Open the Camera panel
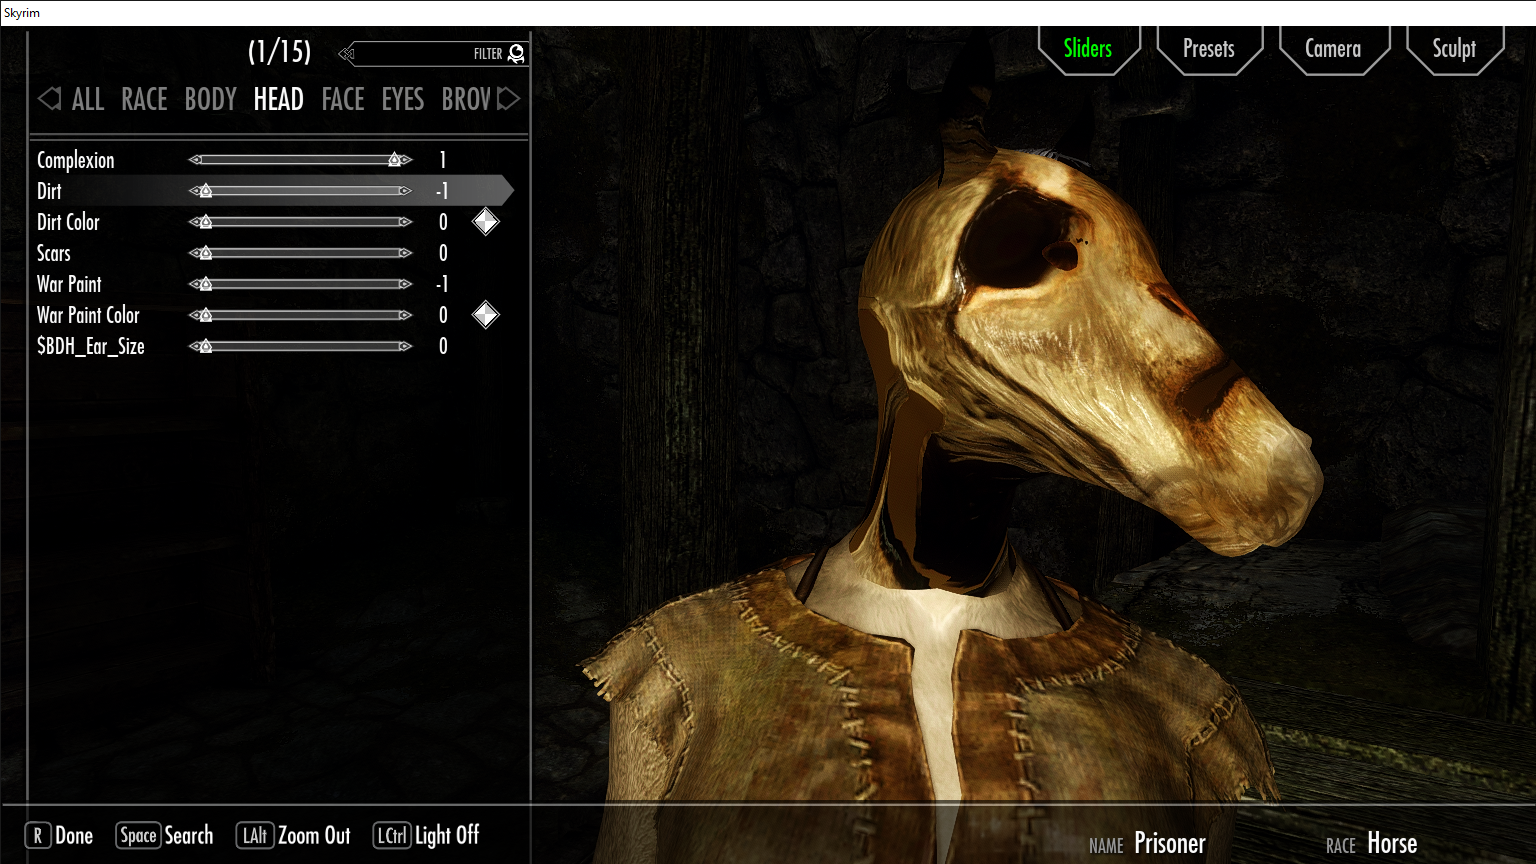 [x=1333, y=48]
